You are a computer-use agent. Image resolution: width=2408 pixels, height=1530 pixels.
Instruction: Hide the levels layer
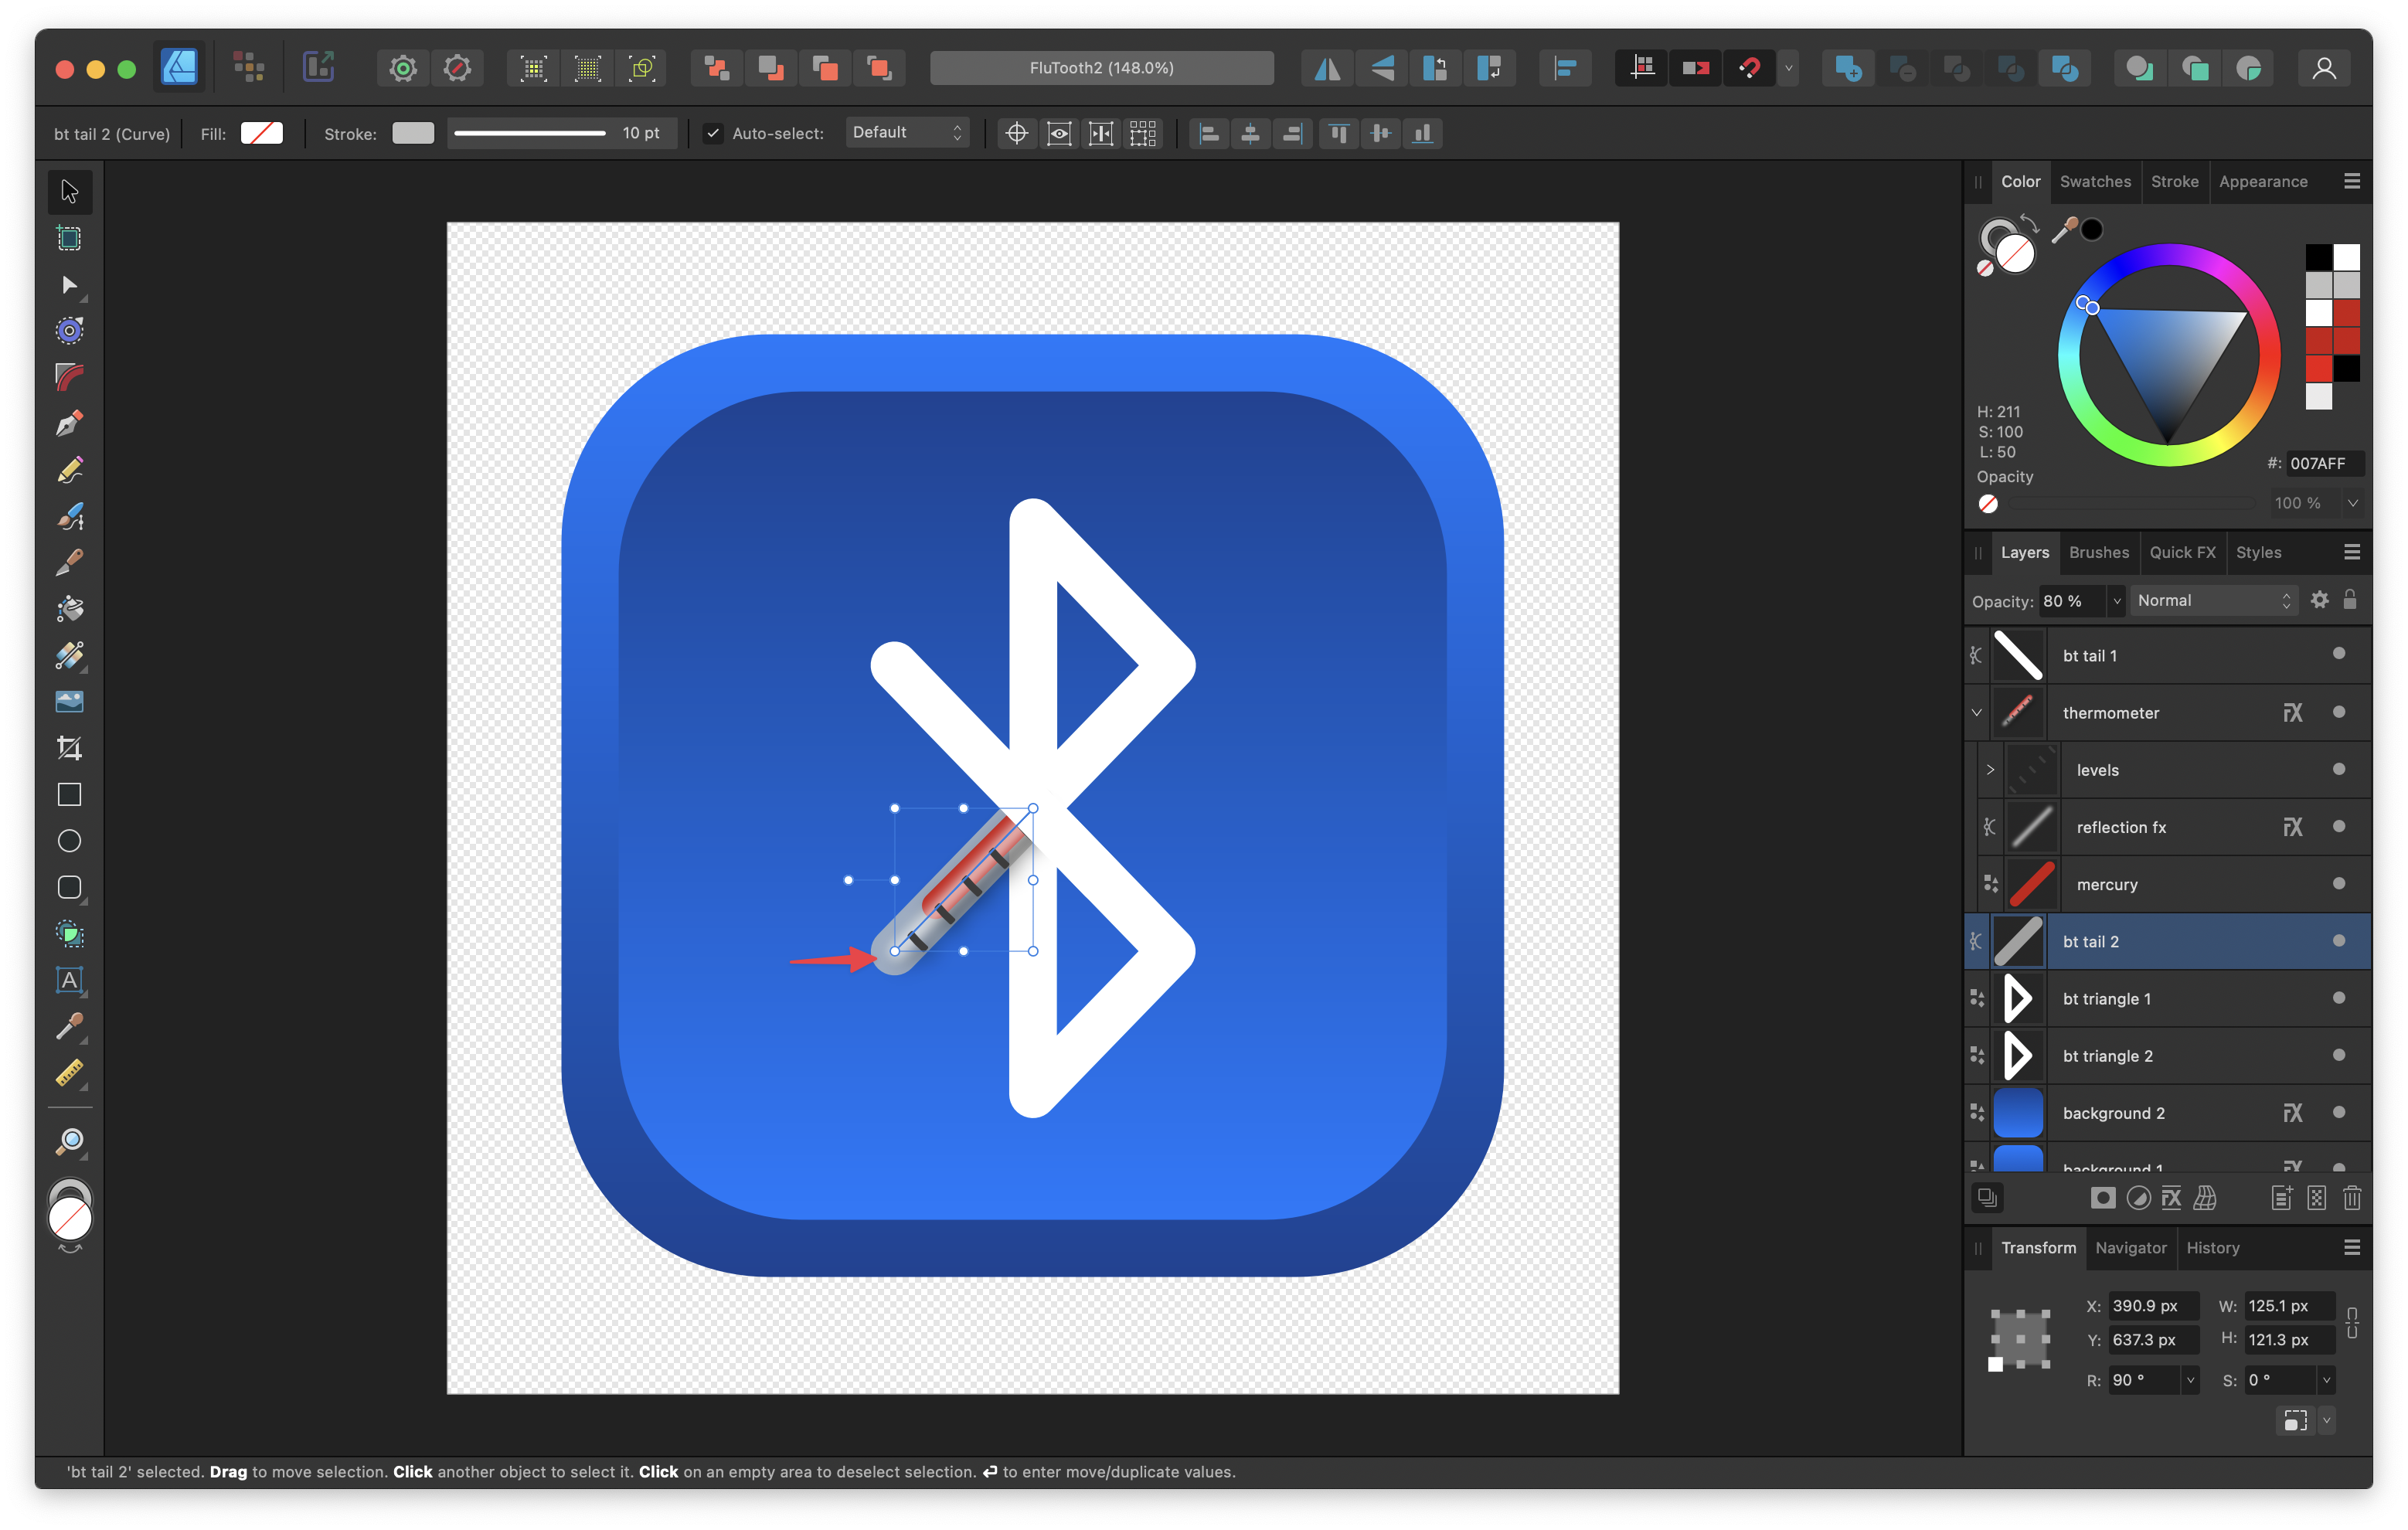pyautogui.click(x=2339, y=769)
